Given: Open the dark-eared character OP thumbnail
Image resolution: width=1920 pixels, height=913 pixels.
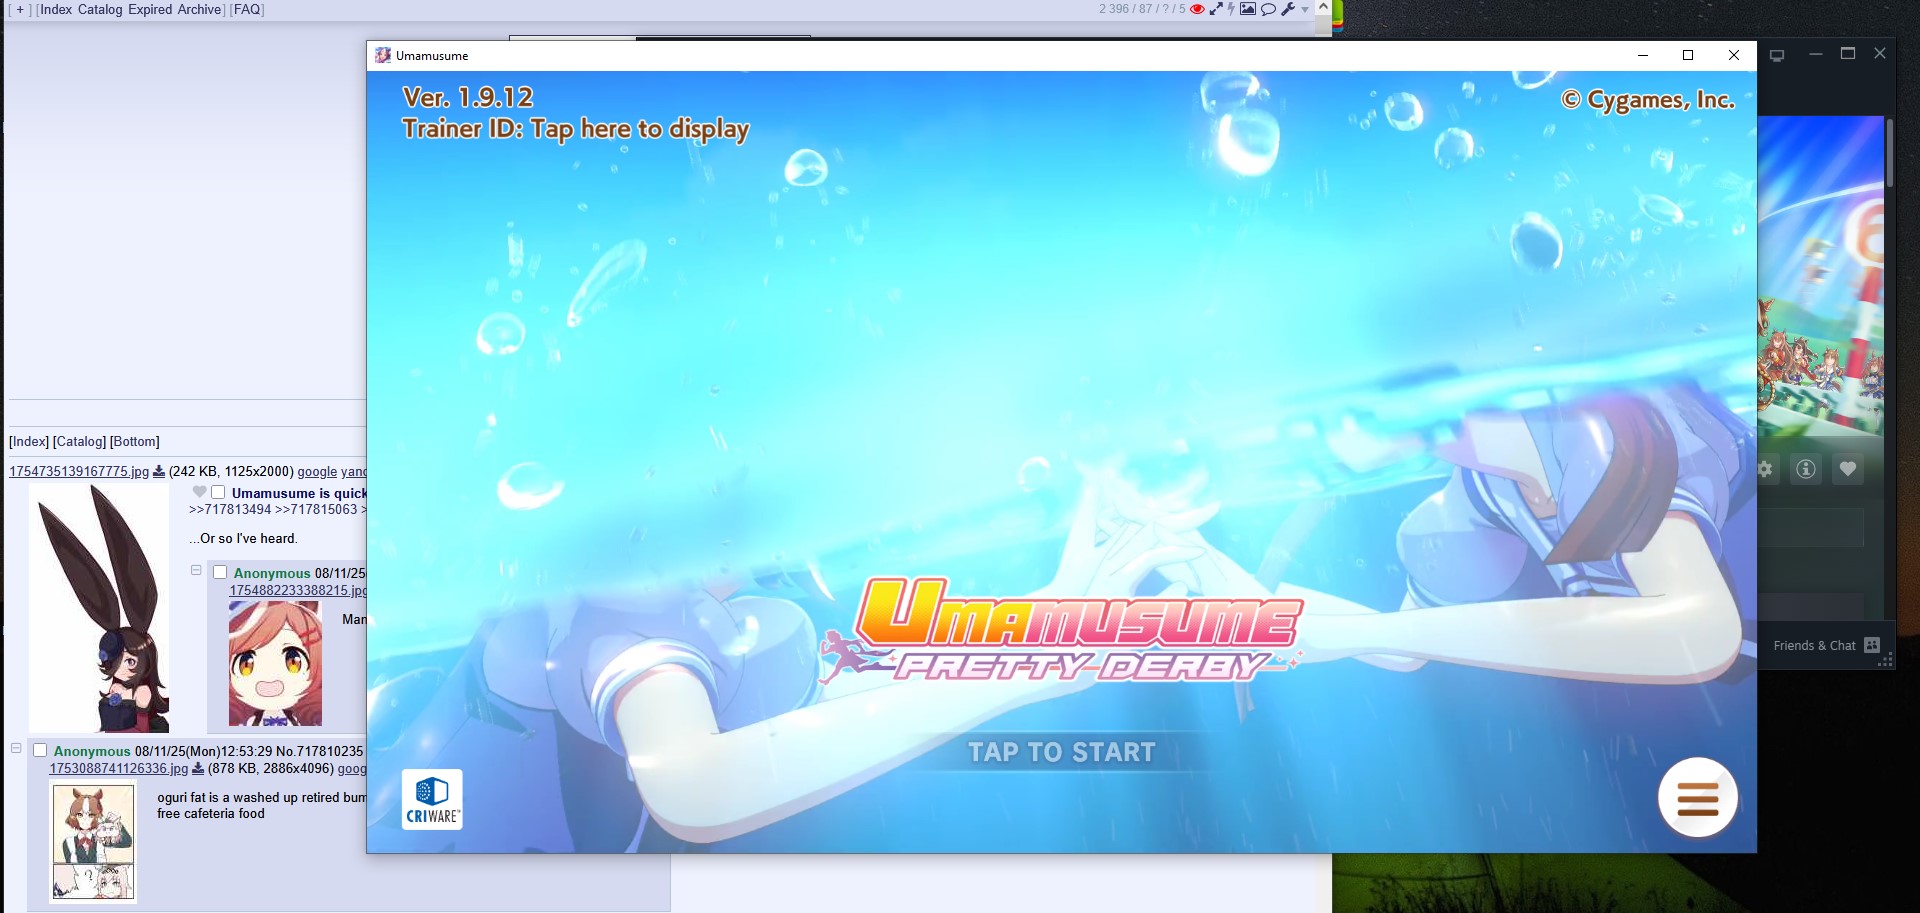Looking at the screenshot, I should pyautogui.click(x=99, y=608).
